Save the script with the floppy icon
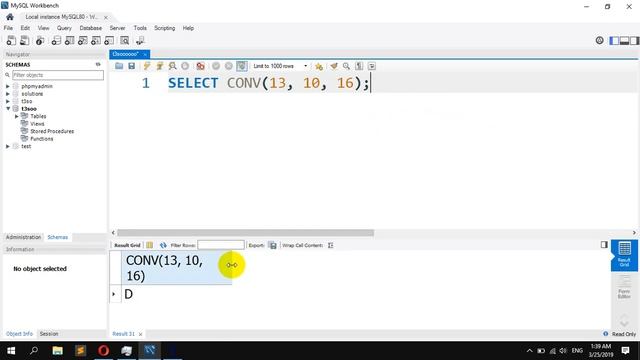 [x=131, y=66]
